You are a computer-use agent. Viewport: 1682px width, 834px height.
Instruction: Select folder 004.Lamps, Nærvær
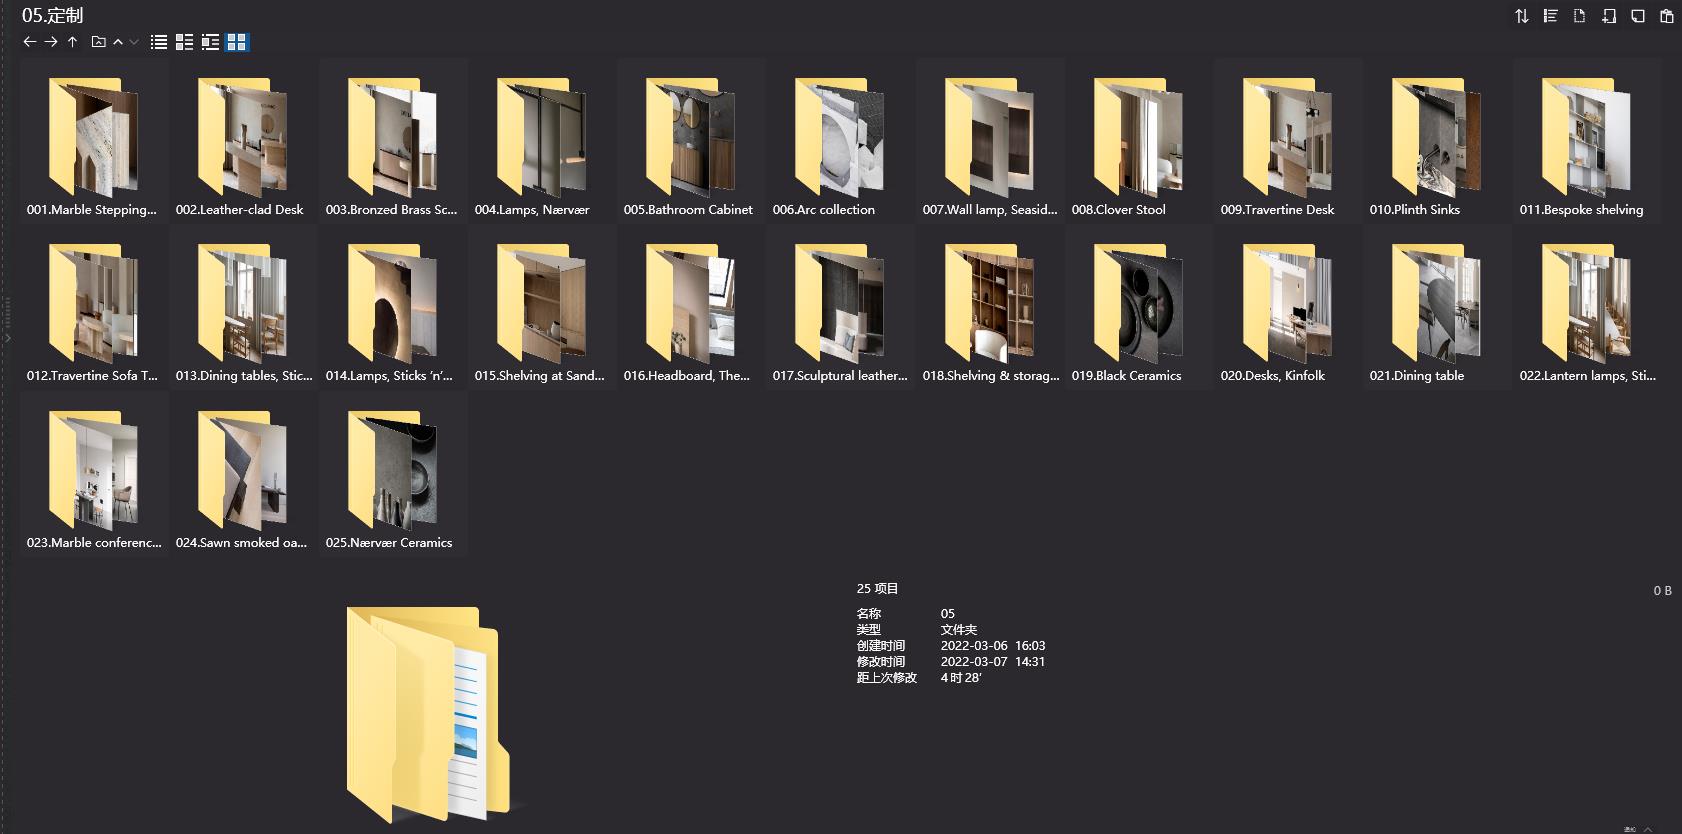click(x=542, y=140)
